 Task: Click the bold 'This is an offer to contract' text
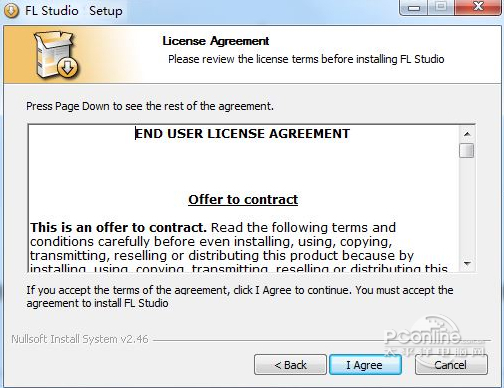118,227
